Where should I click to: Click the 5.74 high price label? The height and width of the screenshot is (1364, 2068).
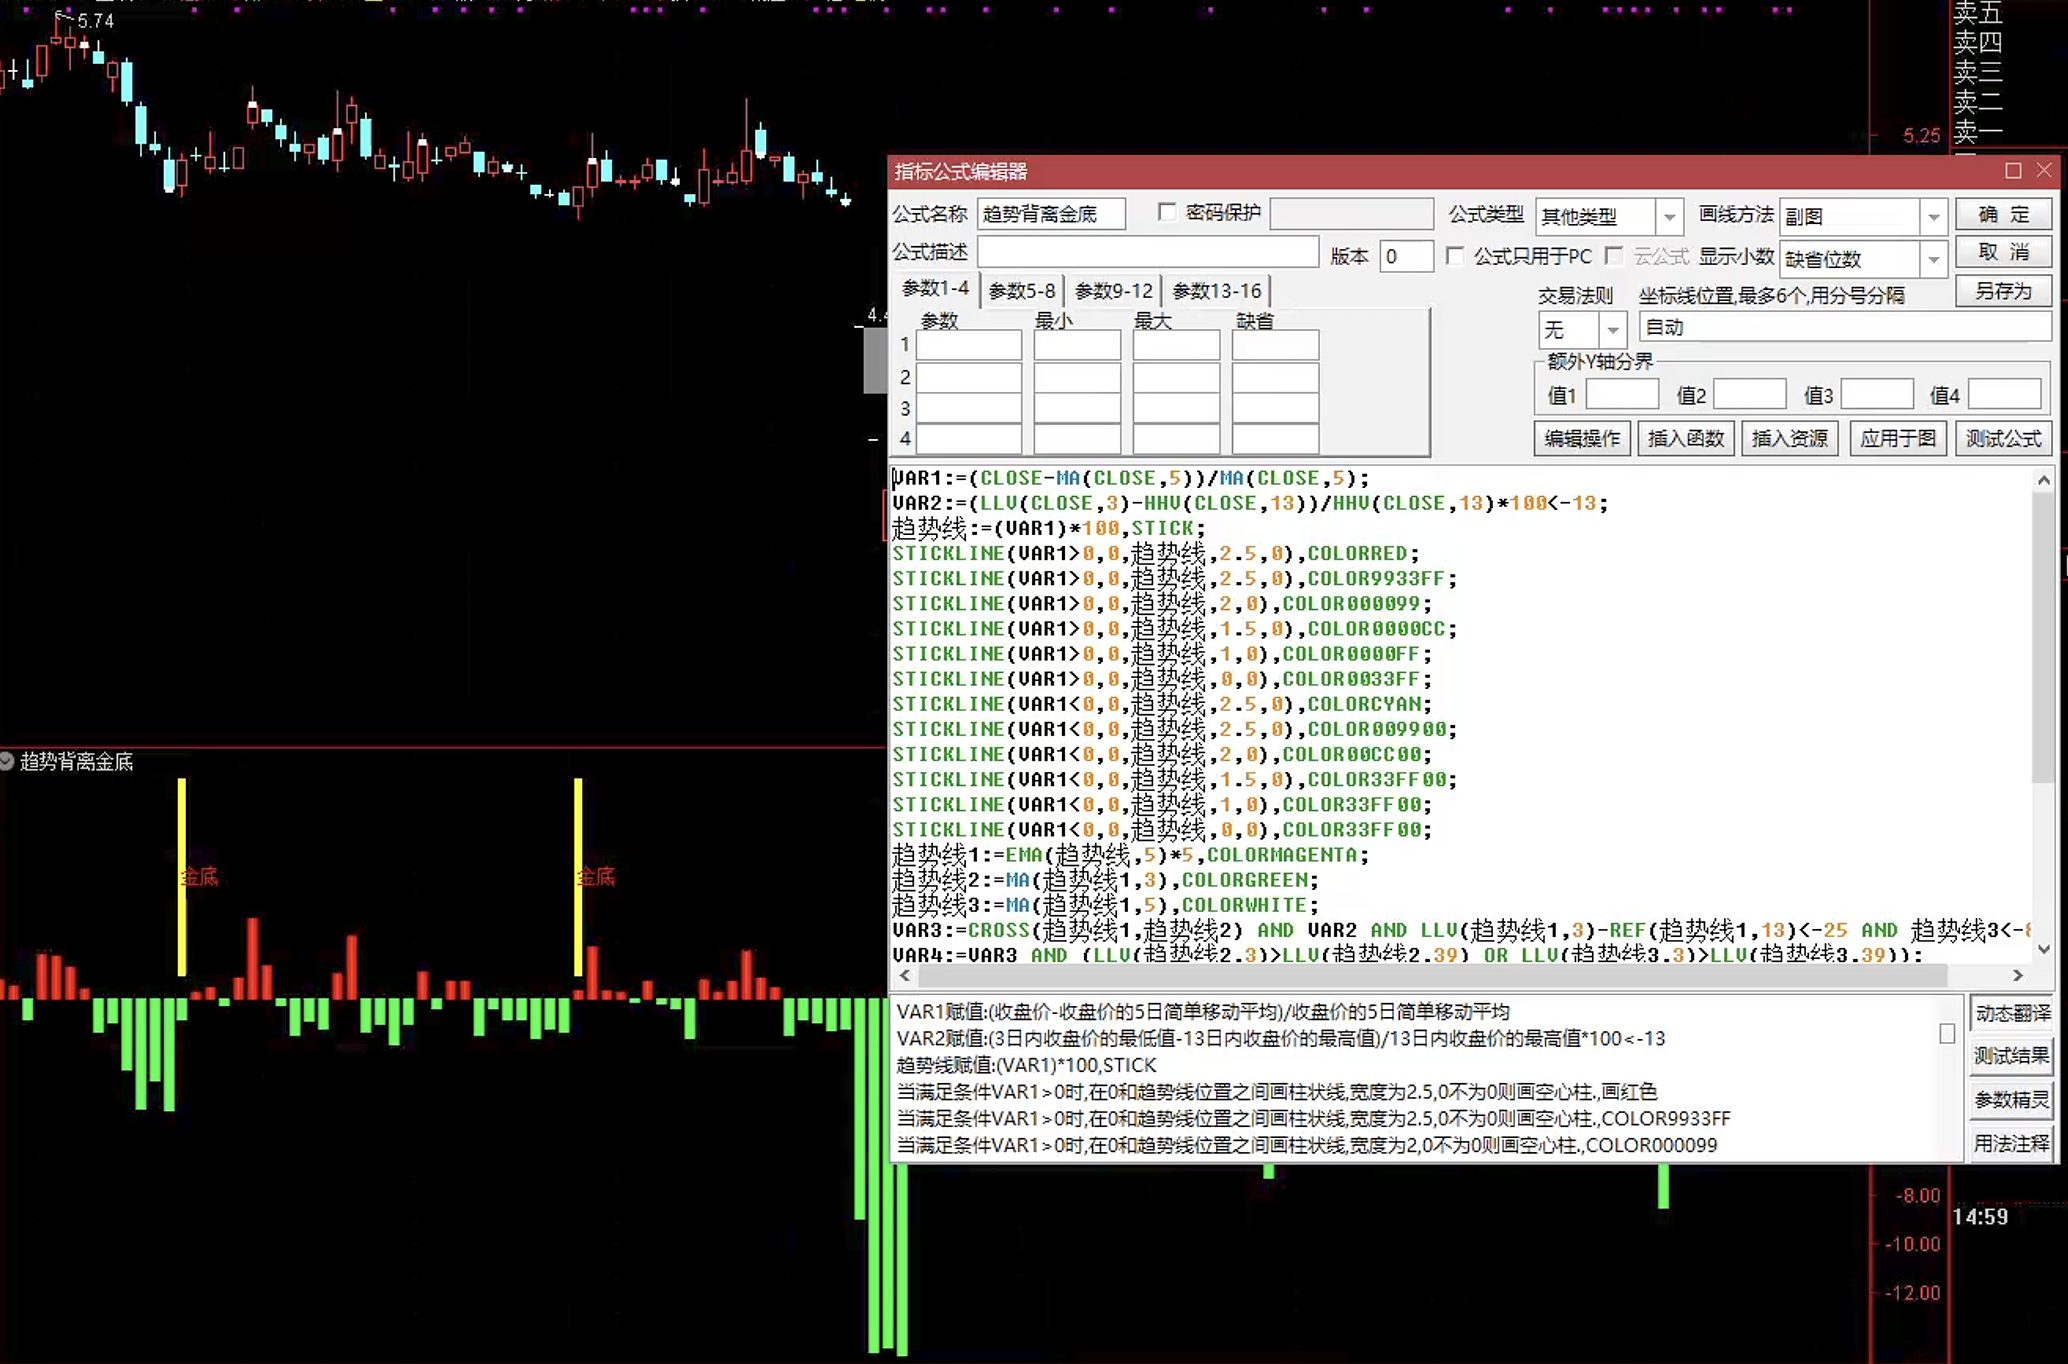(94, 20)
